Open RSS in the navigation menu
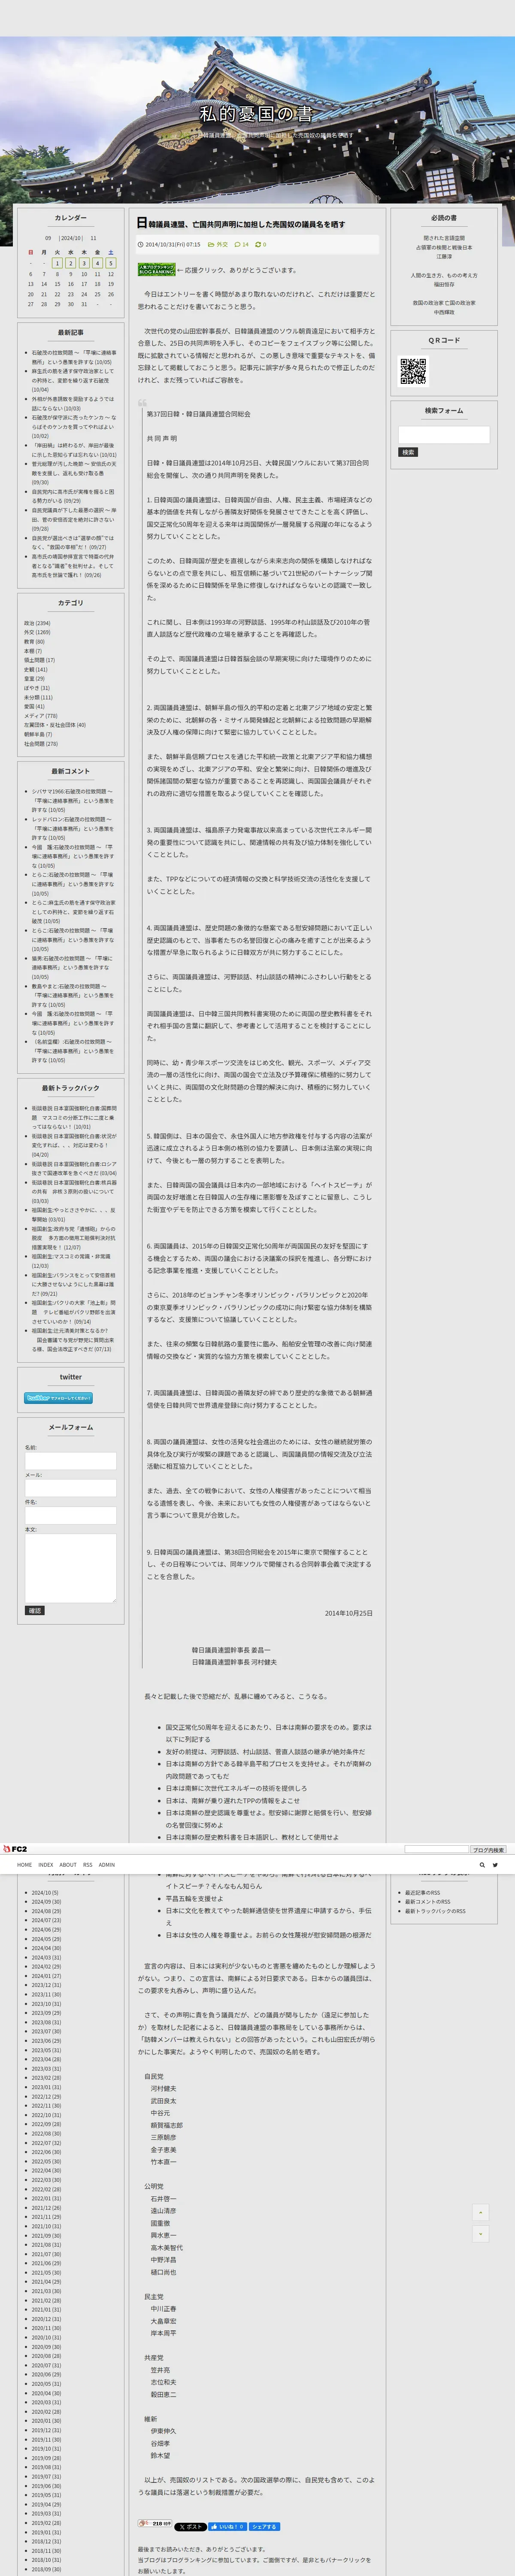 pyautogui.click(x=87, y=1864)
